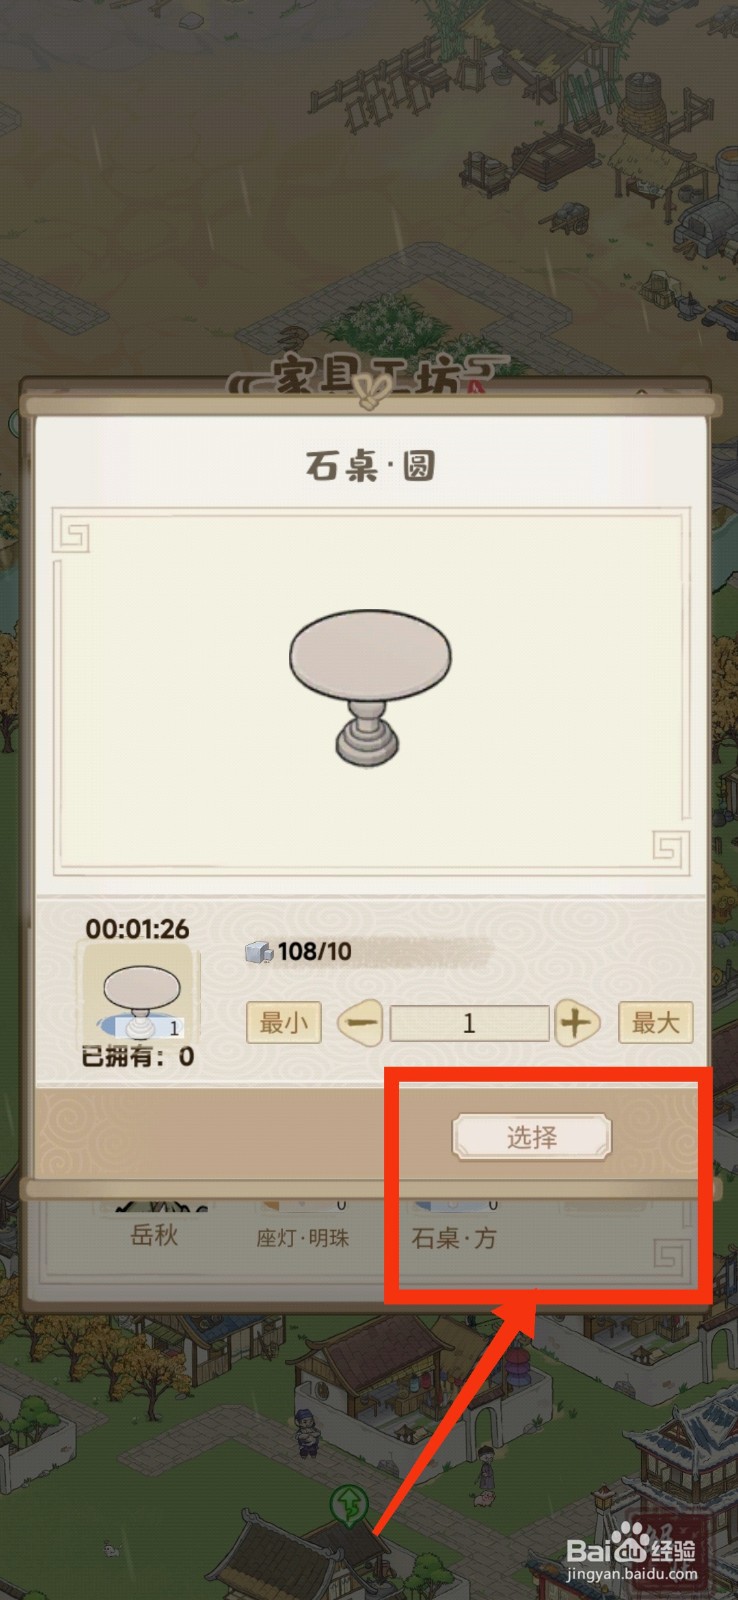Set quantity to maximum with 最大
Screen dimensions: 738x1600
[x=656, y=1023]
